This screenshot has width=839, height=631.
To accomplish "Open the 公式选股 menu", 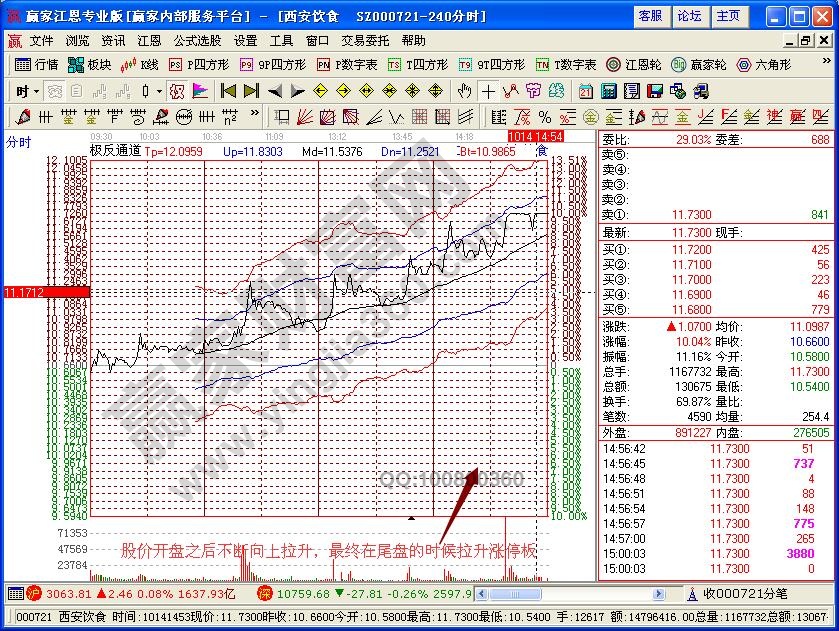I will click(x=197, y=41).
